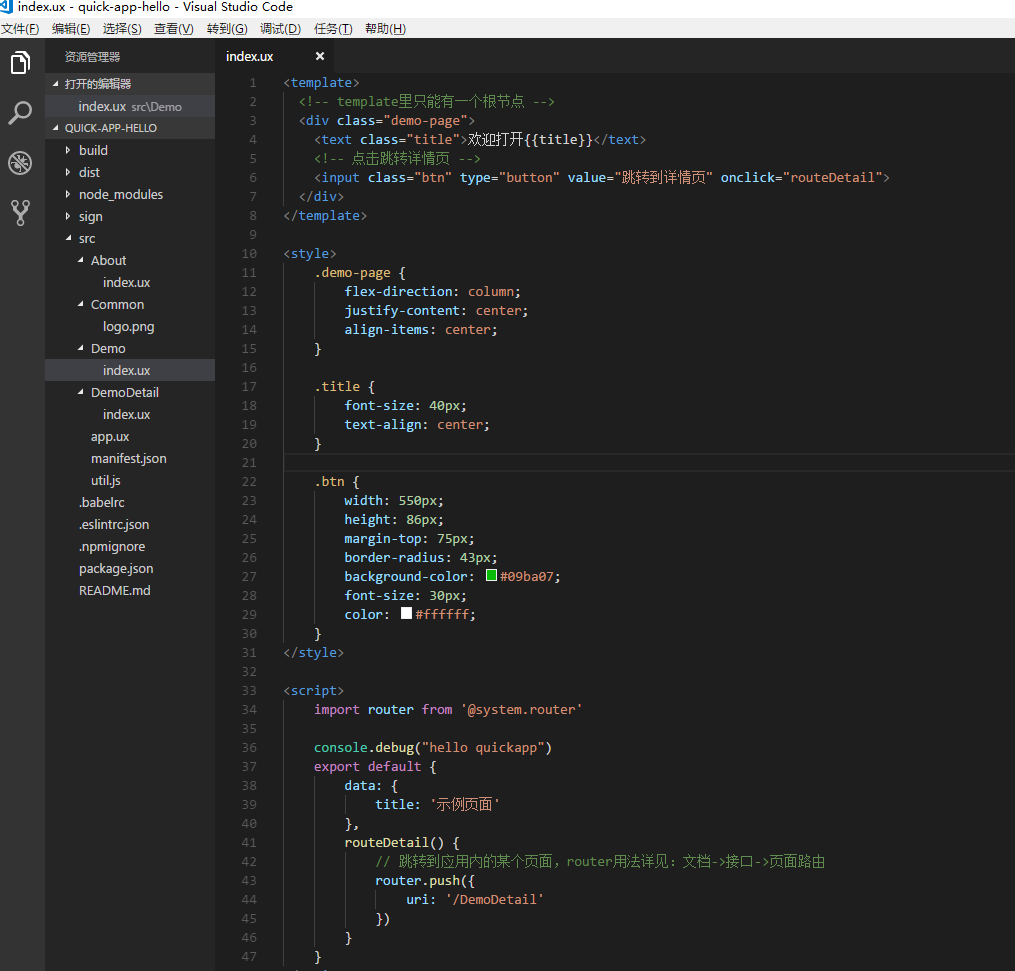Open the 调试(D) menu

point(280,28)
